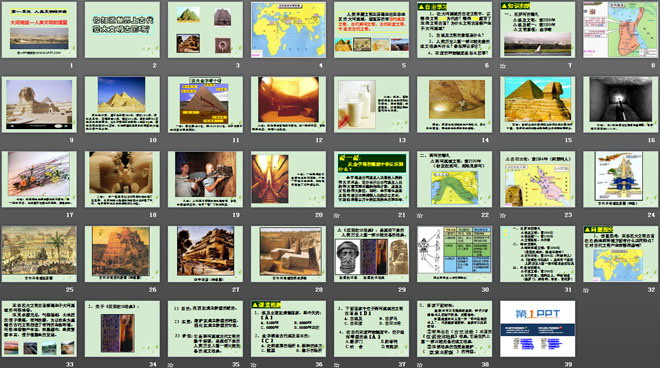The height and width of the screenshot is (368, 660).
Task: Select slide 11 pyramid cross-section diagram
Action: 205,104
